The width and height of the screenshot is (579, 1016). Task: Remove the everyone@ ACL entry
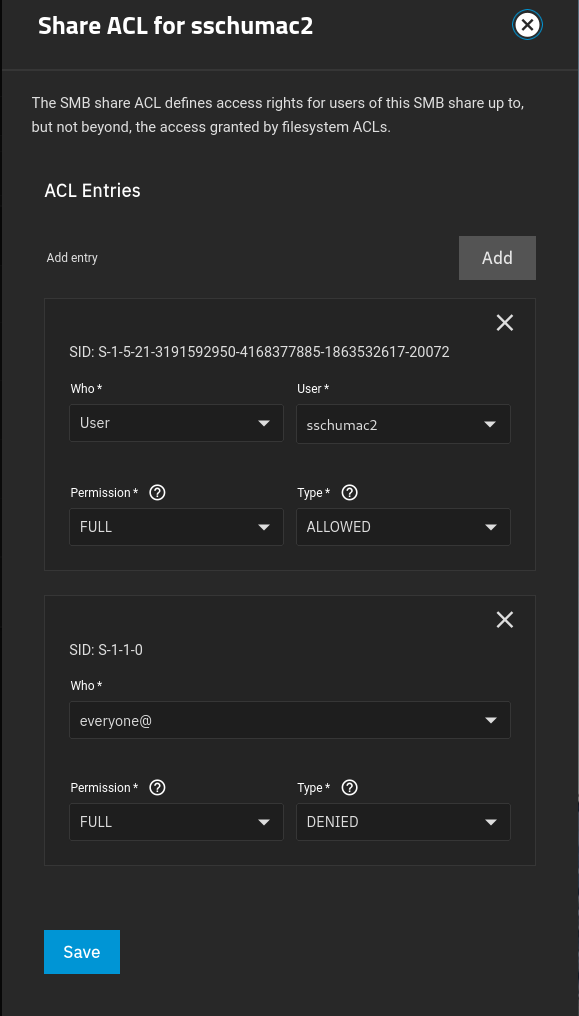tap(505, 620)
